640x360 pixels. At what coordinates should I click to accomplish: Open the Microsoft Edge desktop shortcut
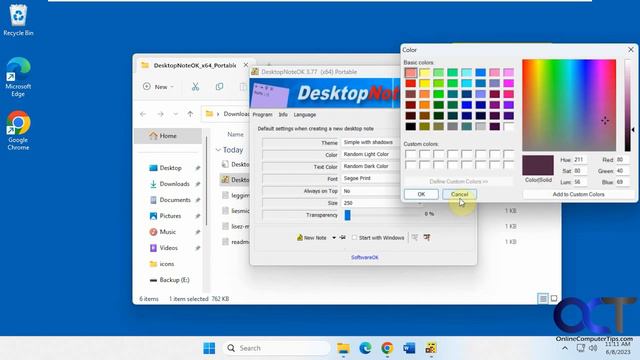18,77
